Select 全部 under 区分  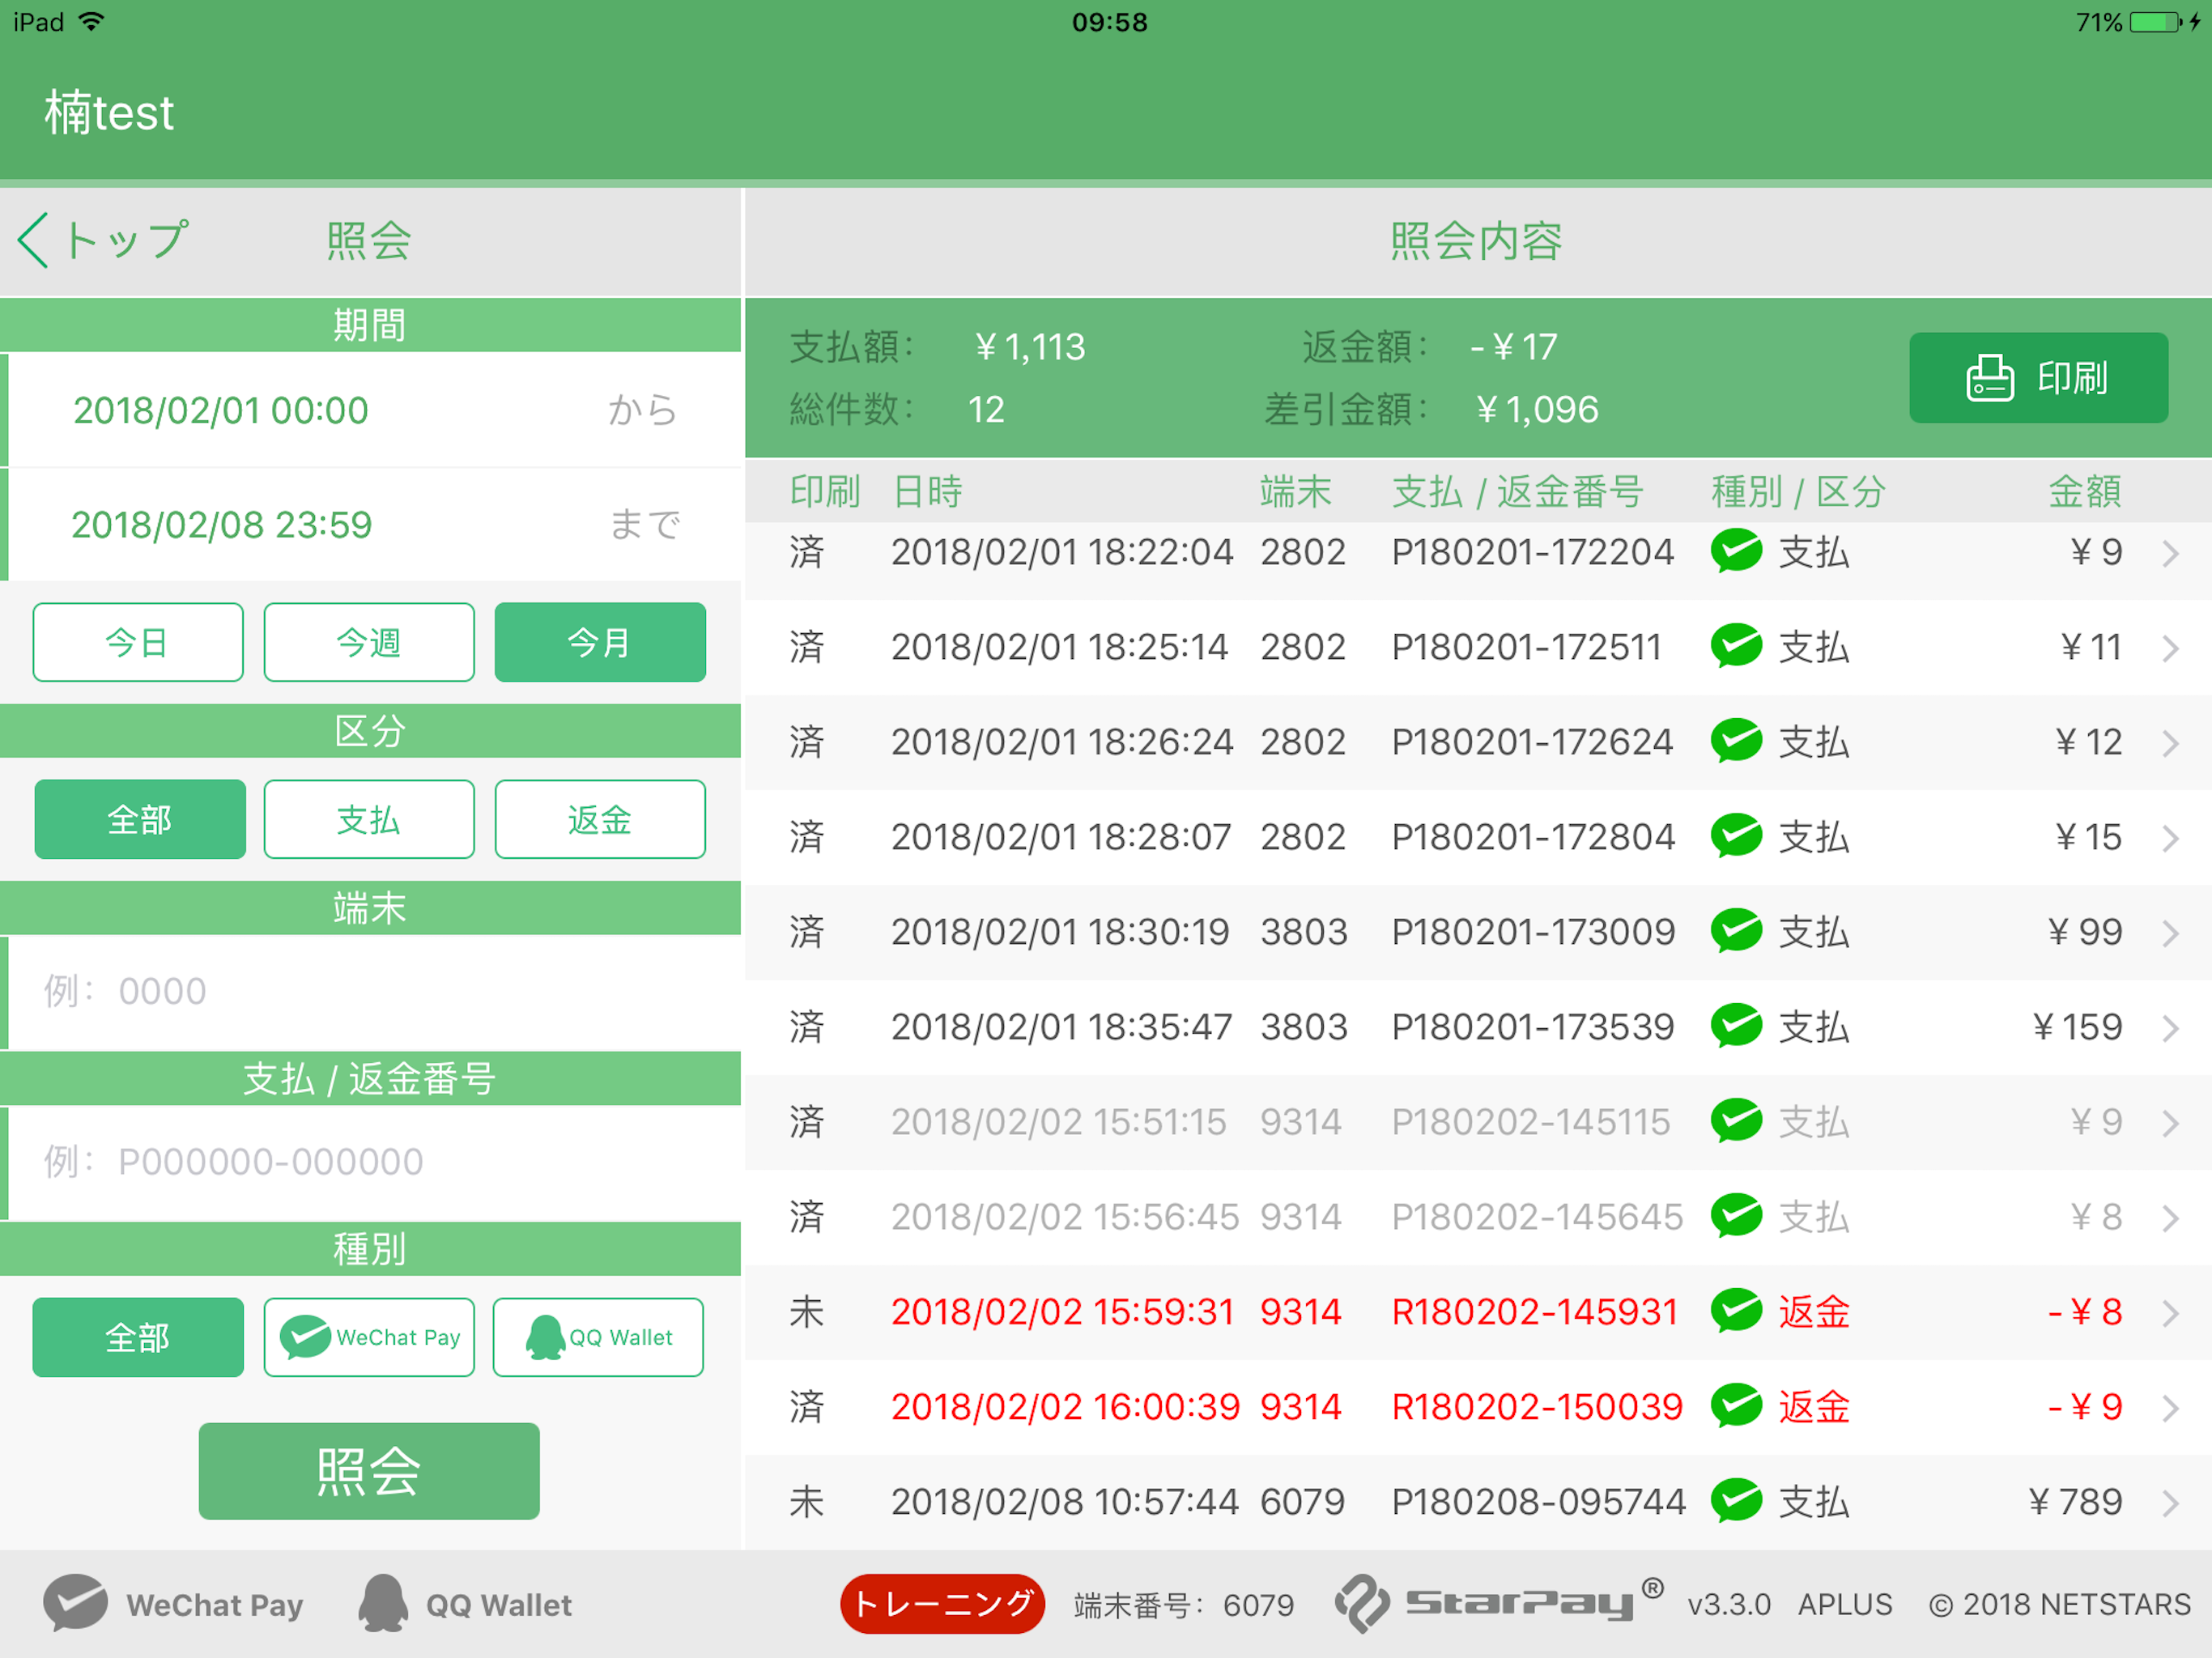[140, 819]
